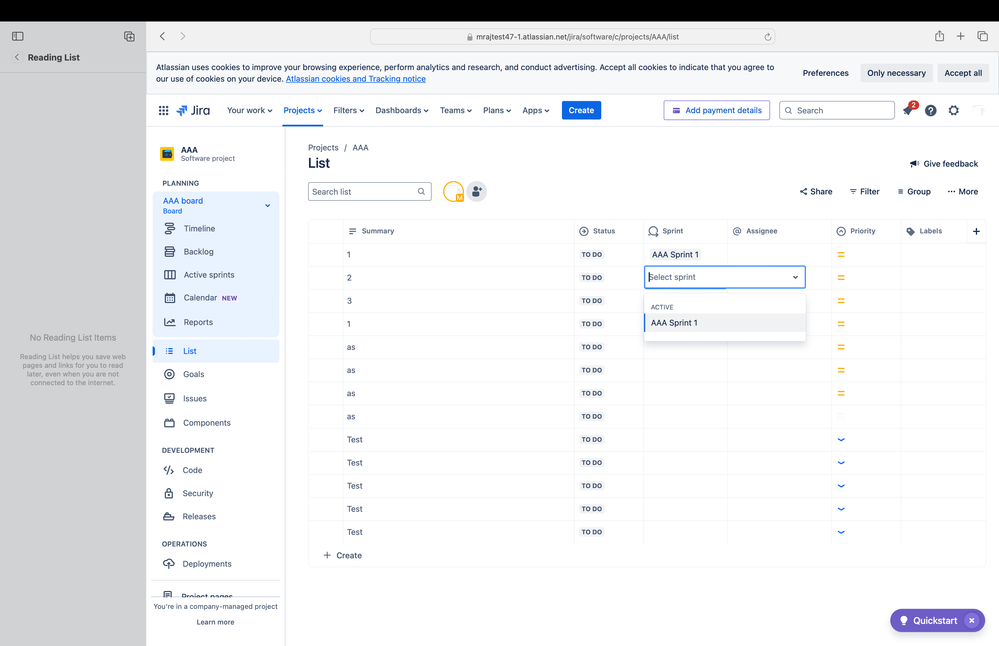Click Give feedback
999x646 pixels.
pyautogui.click(x=944, y=164)
